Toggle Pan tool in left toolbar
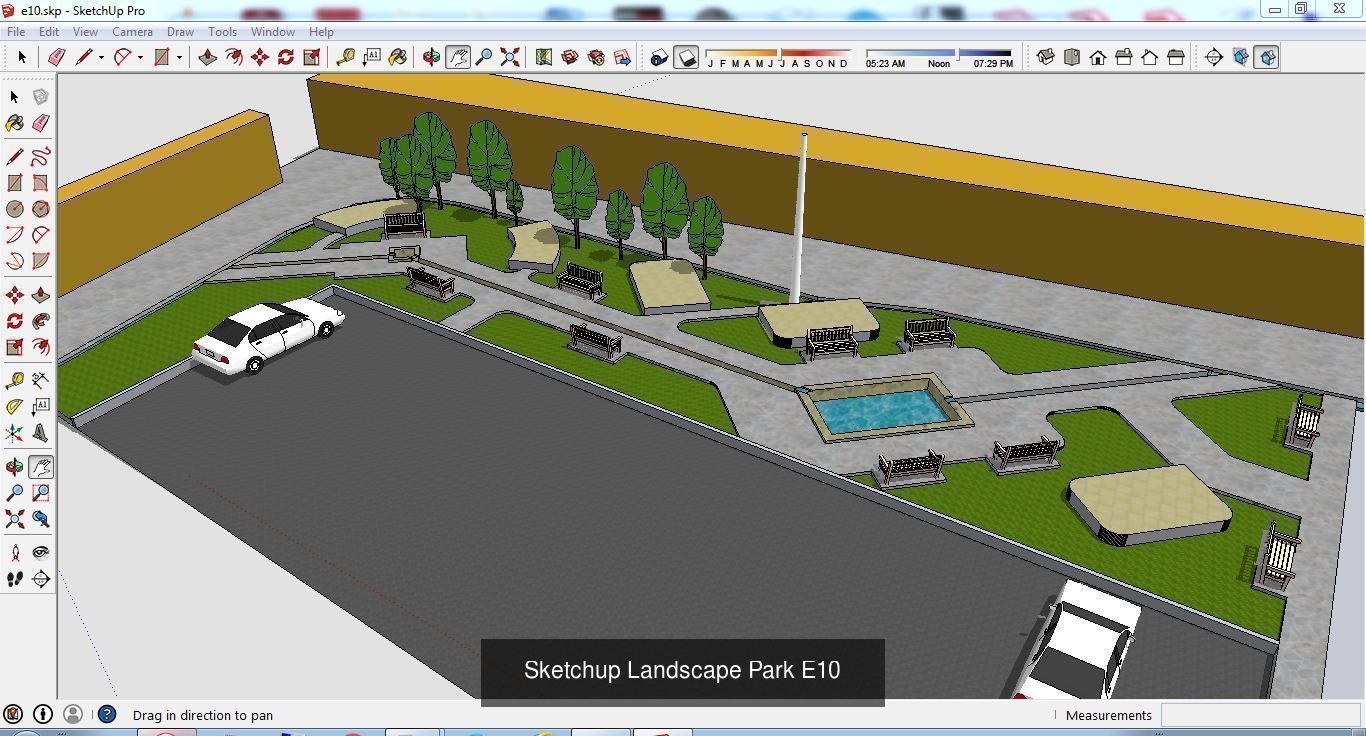The width and height of the screenshot is (1366, 736). click(41, 467)
